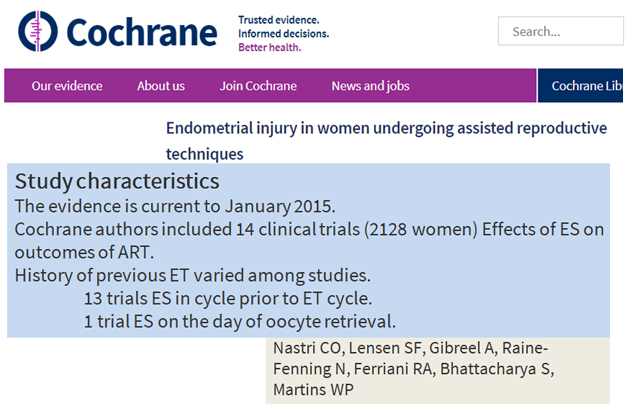Click the 14 clinical trials sentence

click(x=309, y=241)
